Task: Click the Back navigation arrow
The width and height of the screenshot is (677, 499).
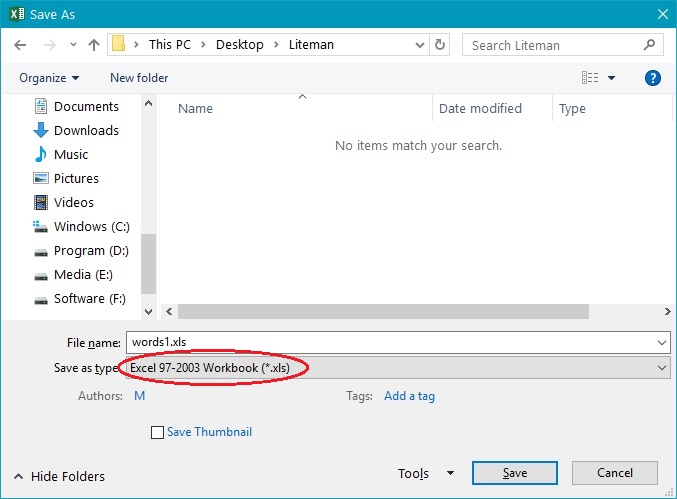Action: pos(20,45)
